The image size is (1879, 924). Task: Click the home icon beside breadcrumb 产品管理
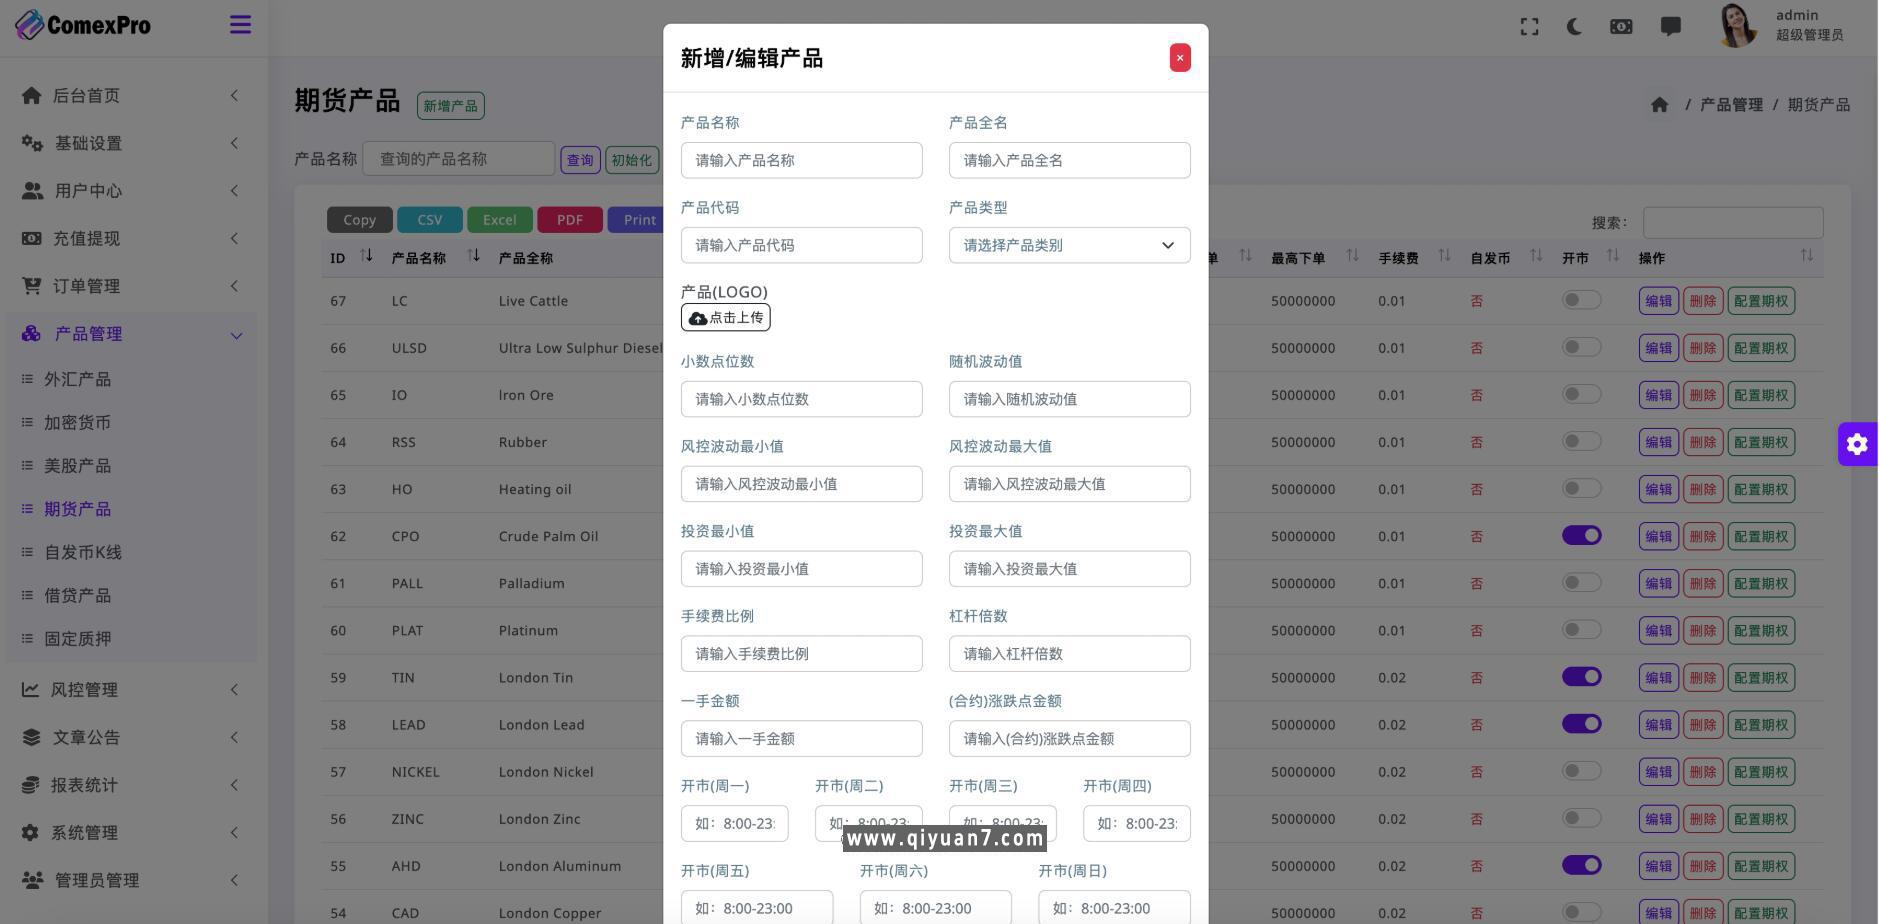(x=1659, y=104)
